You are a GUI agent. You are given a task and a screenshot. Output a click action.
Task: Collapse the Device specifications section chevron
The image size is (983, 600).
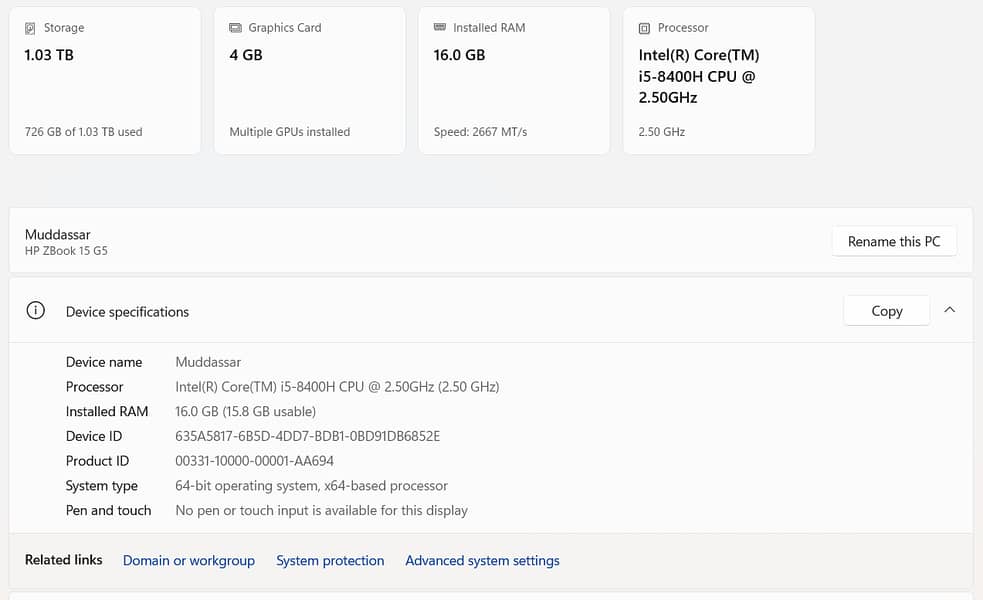point(950,310)
